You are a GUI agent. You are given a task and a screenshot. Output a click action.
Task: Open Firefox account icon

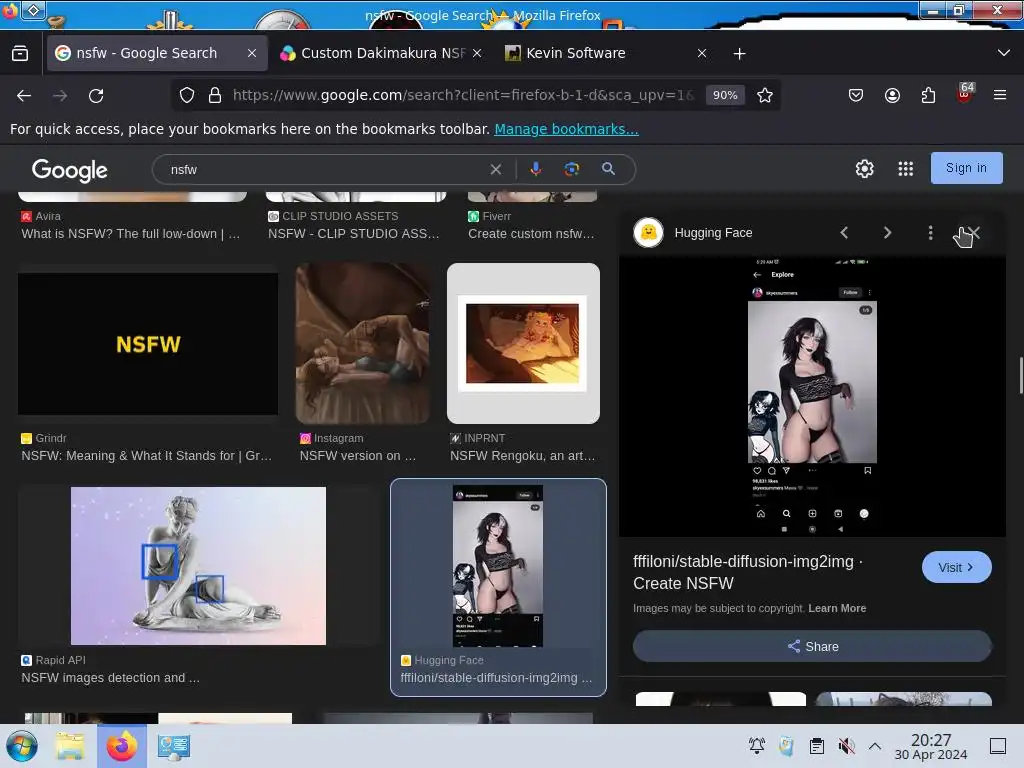tap(892, 95)
